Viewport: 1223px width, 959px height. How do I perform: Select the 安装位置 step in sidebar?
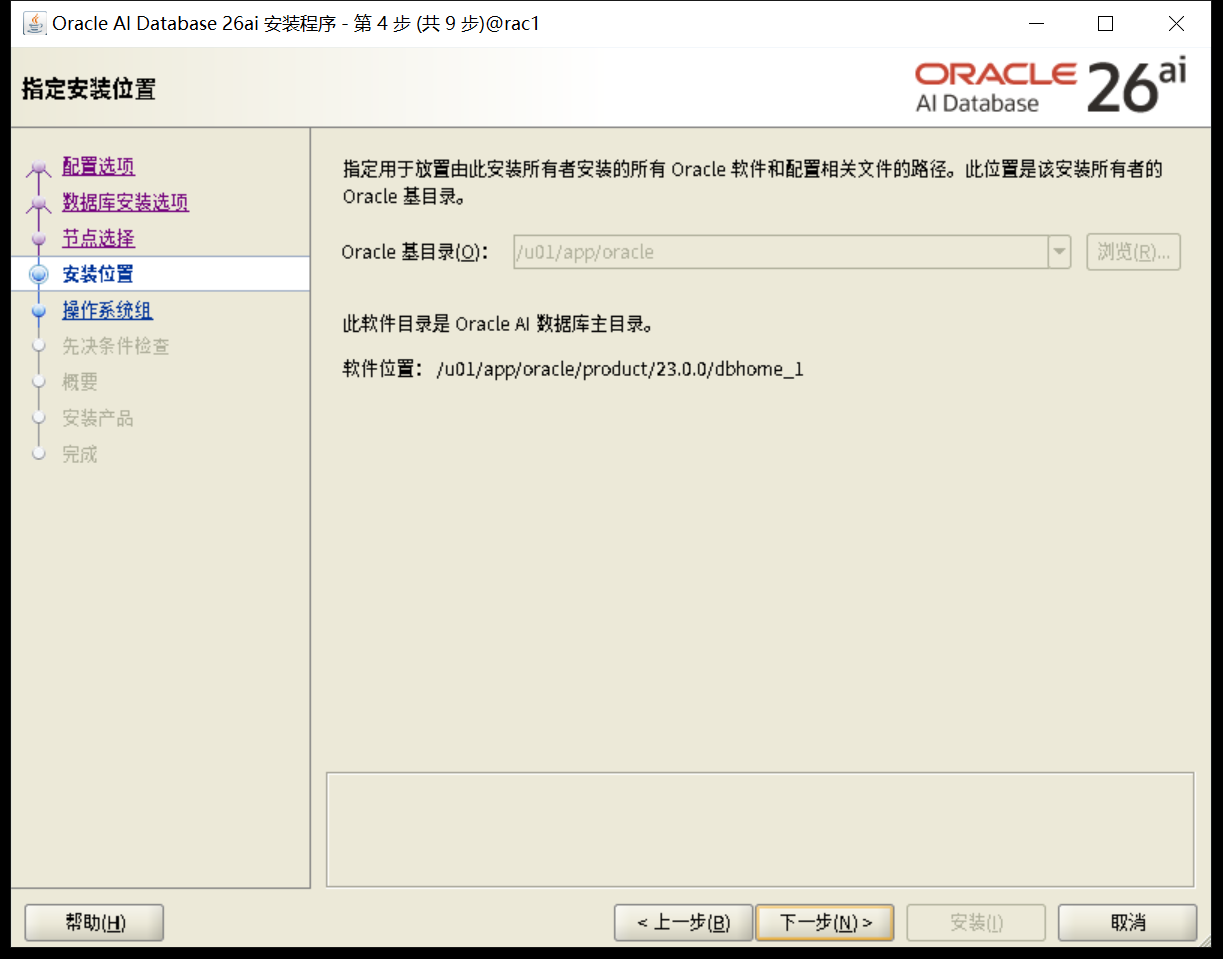(98, 274)
